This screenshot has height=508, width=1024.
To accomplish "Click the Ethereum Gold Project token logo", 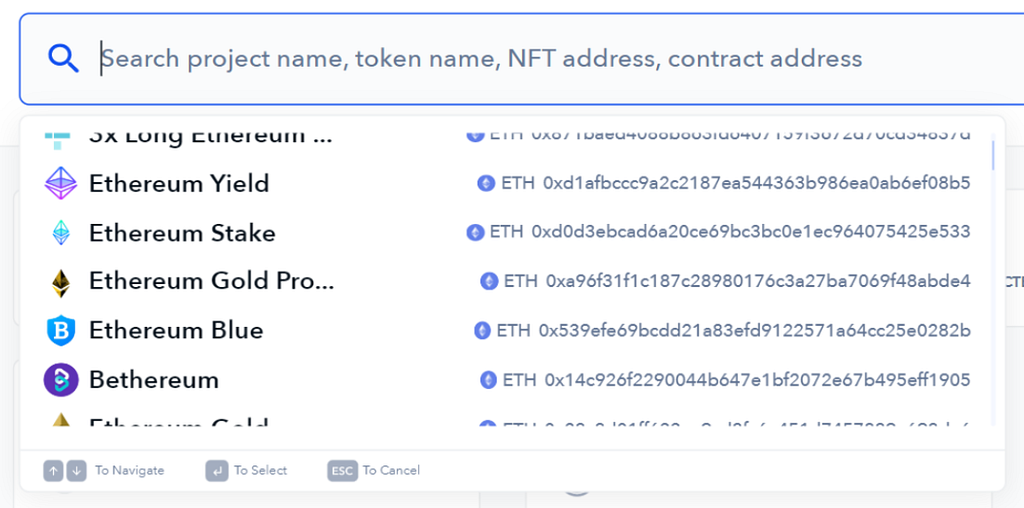I will (61, 282).
